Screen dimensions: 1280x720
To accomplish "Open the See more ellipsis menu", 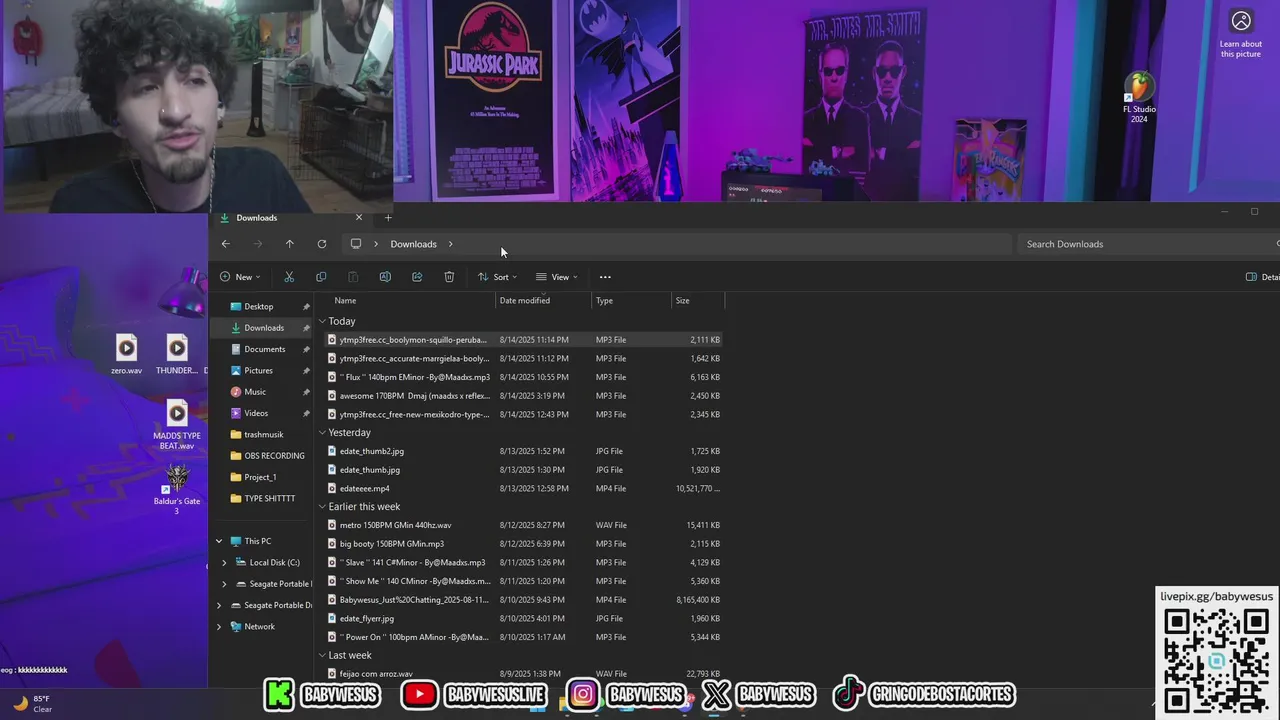I will tap(605, 277).
